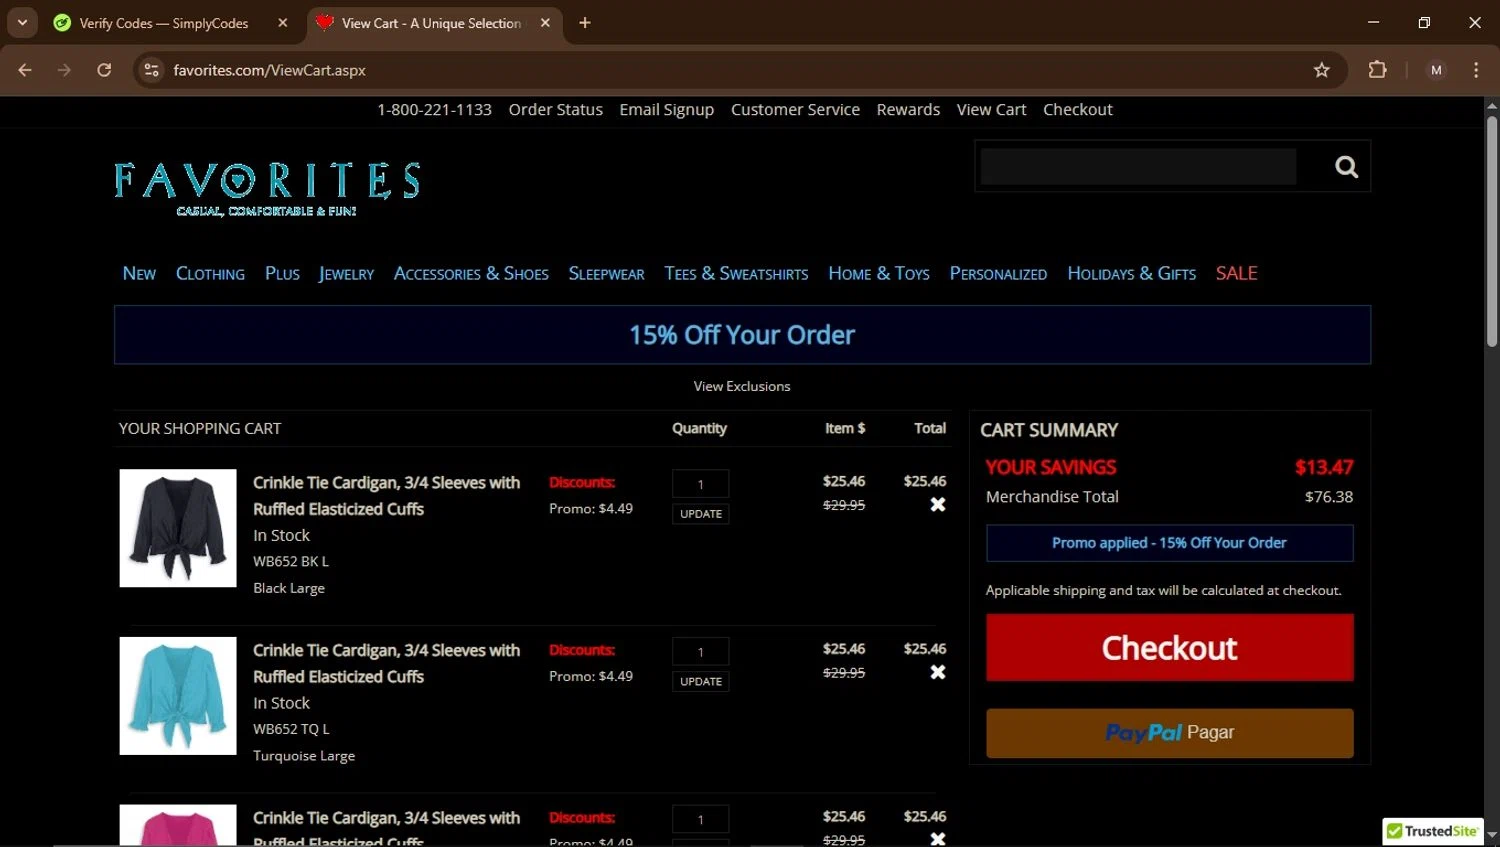Open the SALE category
Screen dimensions: 1500x847
[x=1236, y=274]
